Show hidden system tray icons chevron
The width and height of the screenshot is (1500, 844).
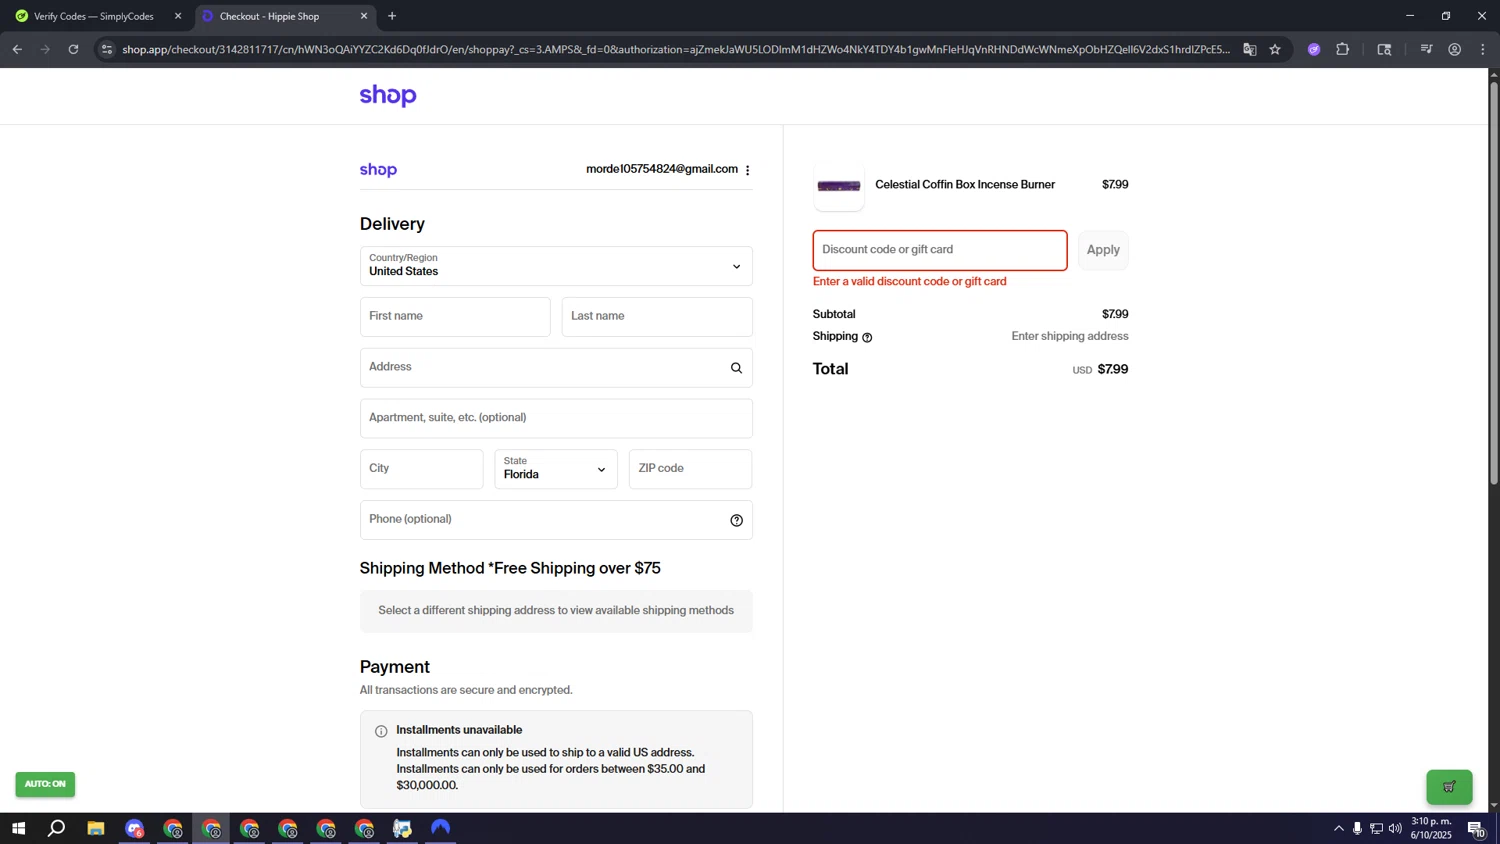(x=1338, y=828)
